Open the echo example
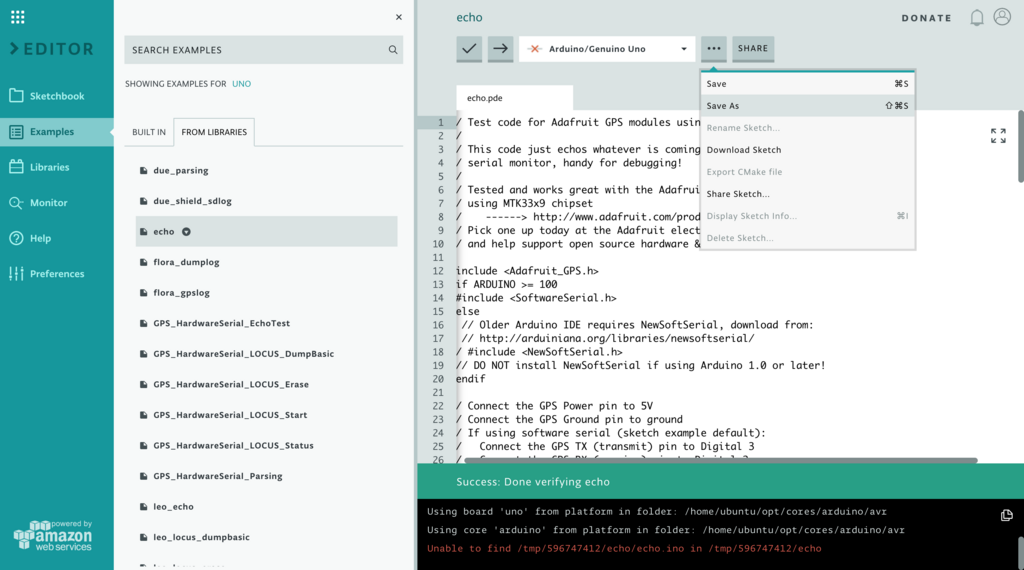1024x570 pixels. tap(266, 232)
